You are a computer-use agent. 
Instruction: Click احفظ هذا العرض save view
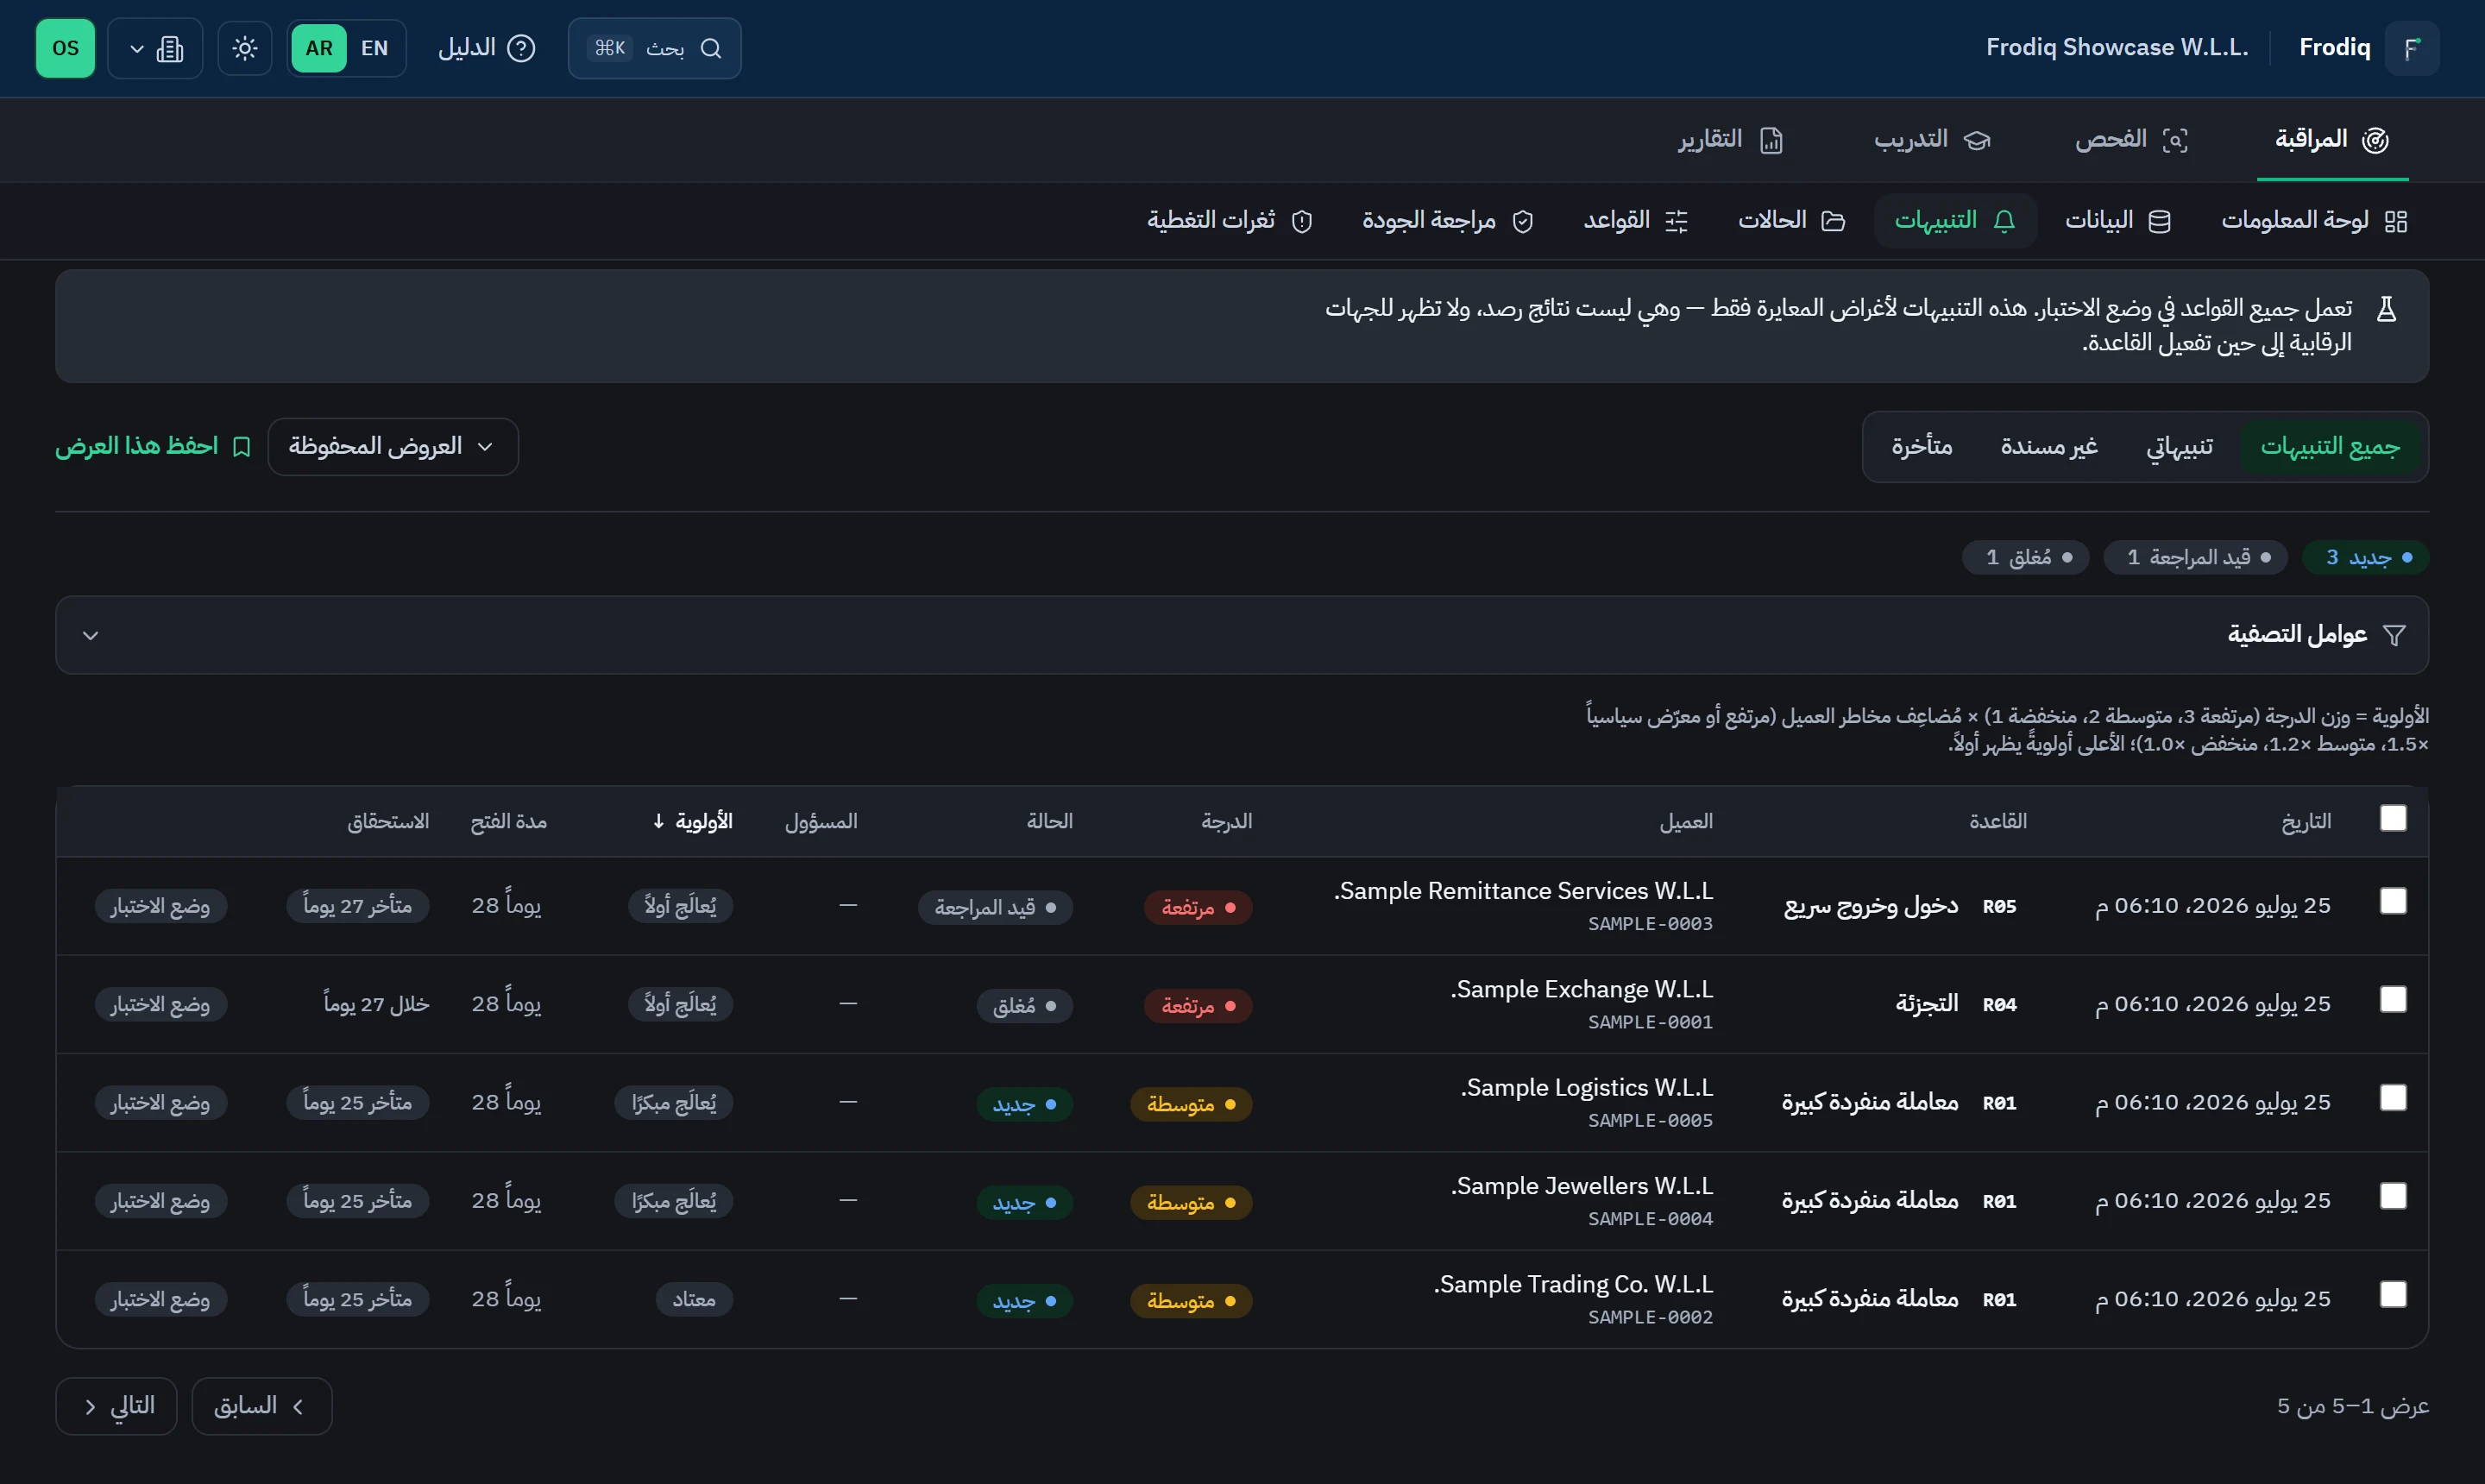point(153,446)
